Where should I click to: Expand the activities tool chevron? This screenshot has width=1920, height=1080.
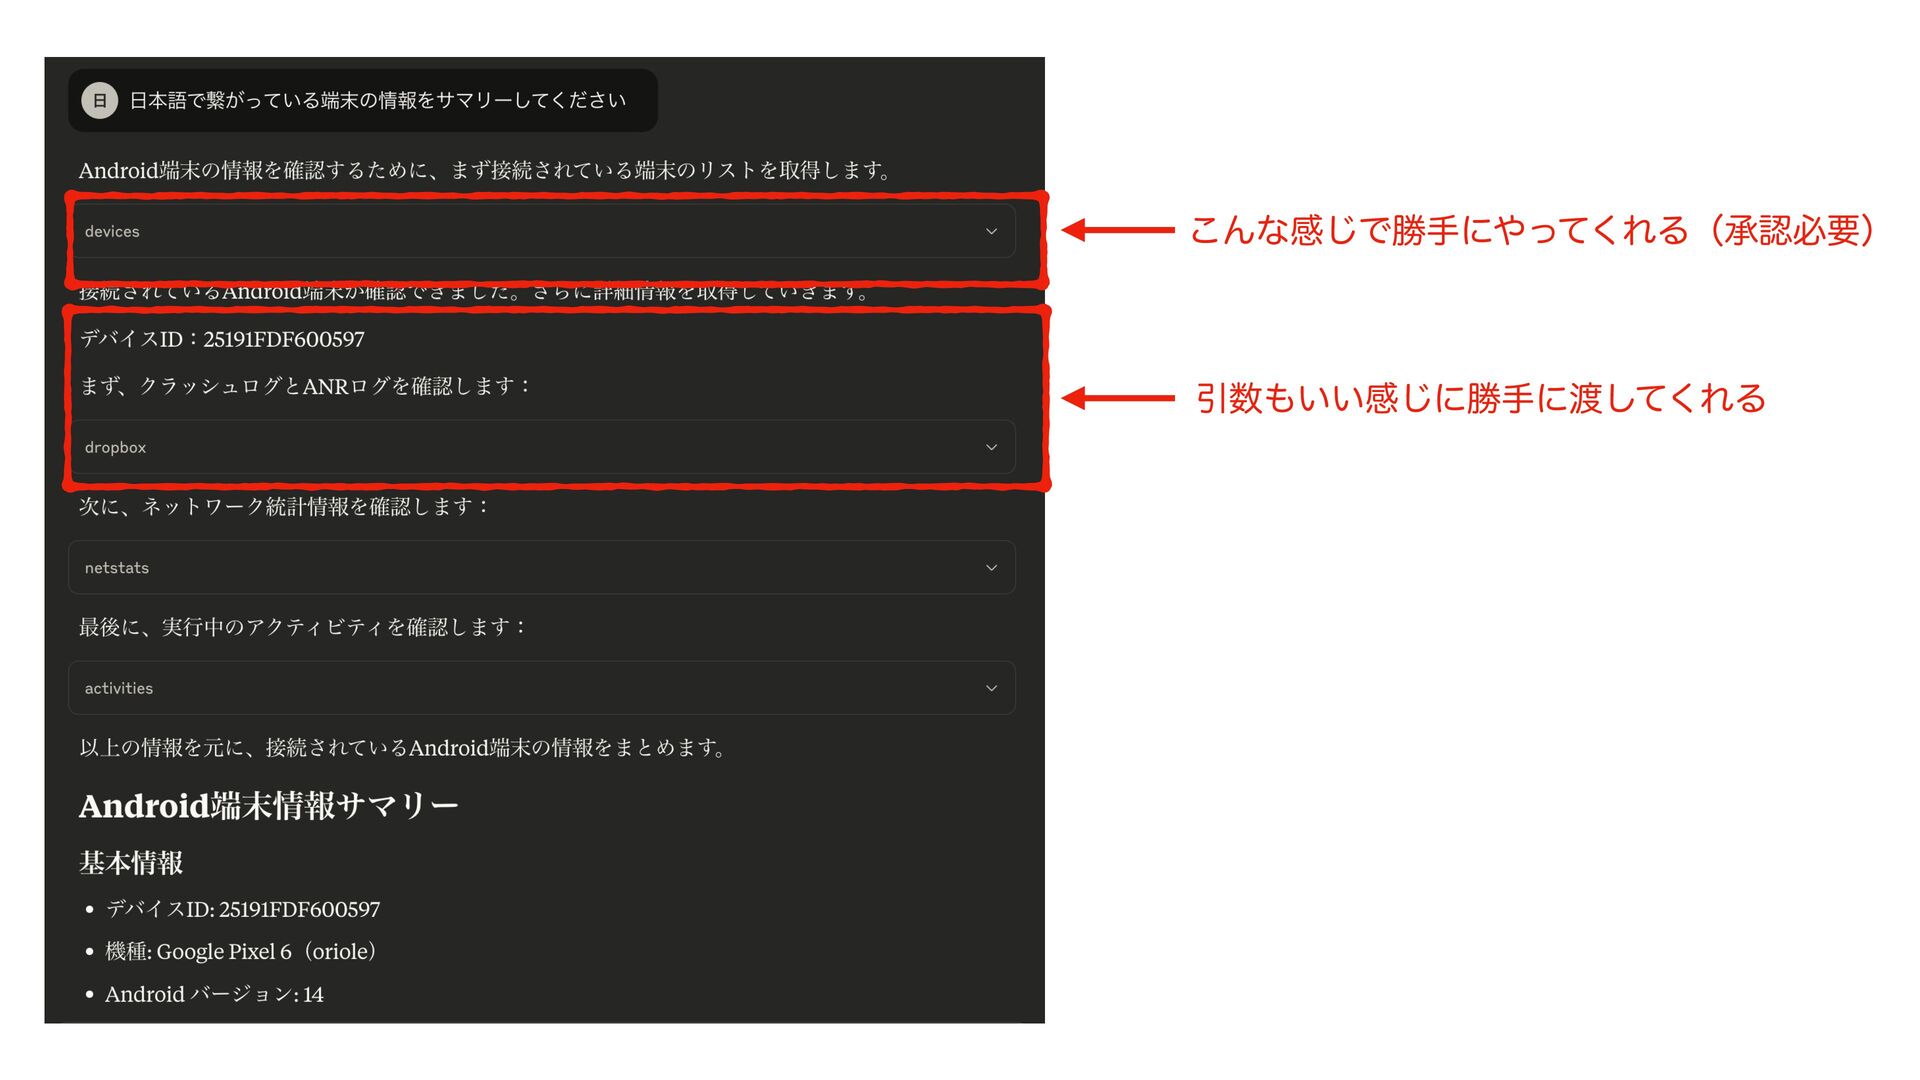991,688
